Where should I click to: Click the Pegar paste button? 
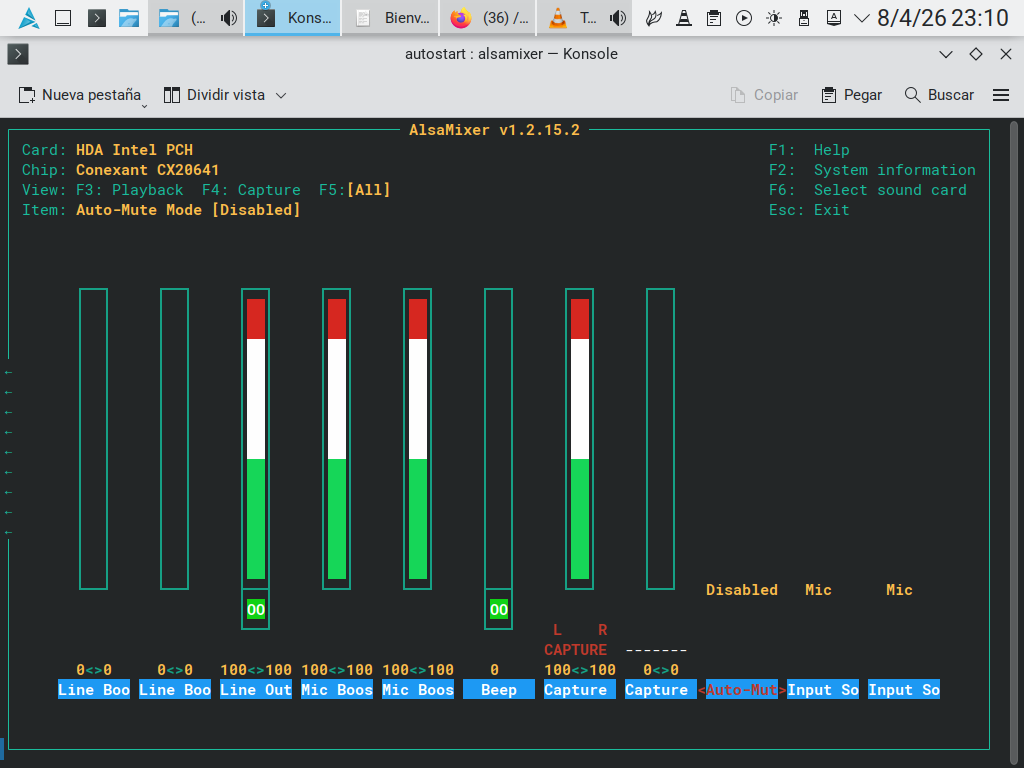click(851, 95)
